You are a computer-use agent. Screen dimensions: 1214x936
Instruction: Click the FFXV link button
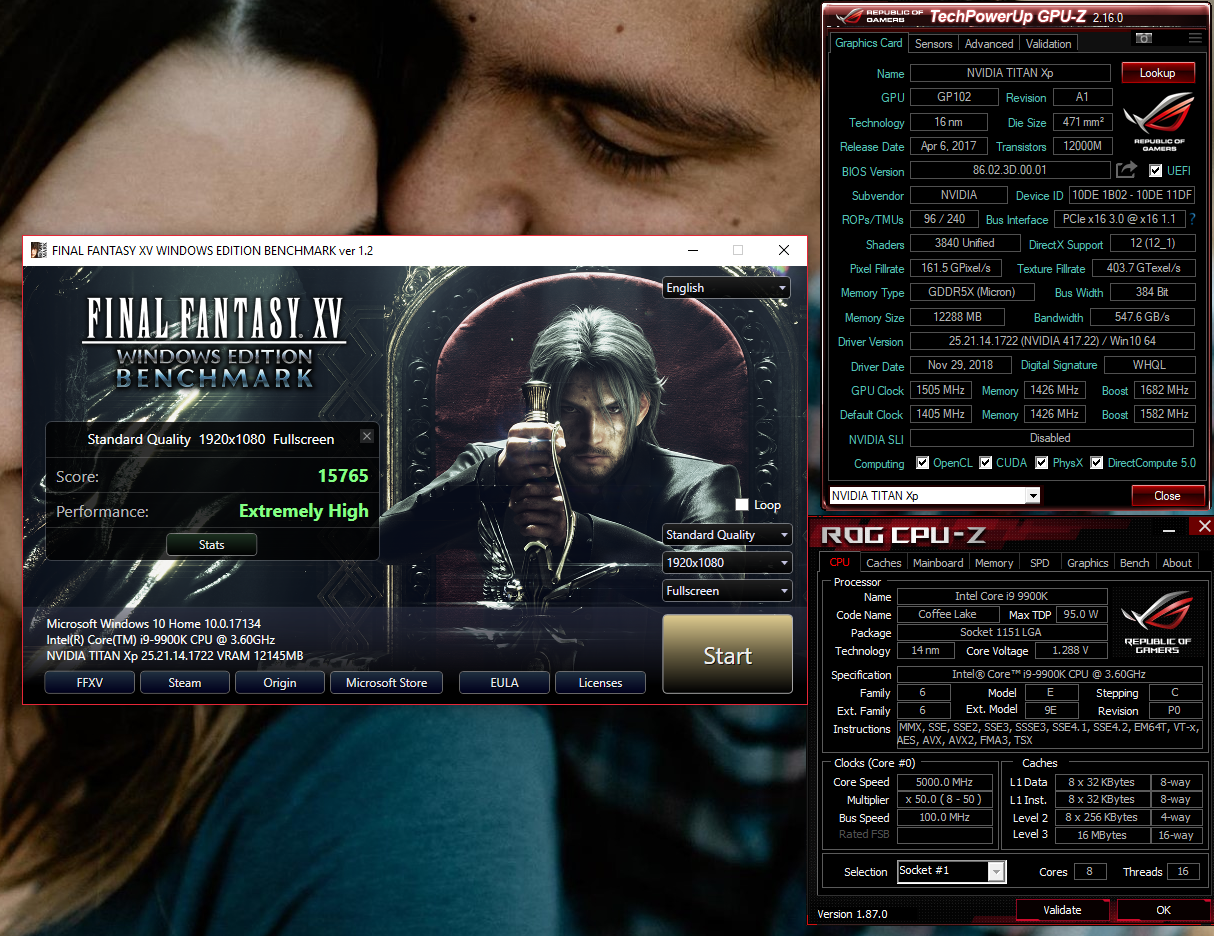[x=90, y=683]
